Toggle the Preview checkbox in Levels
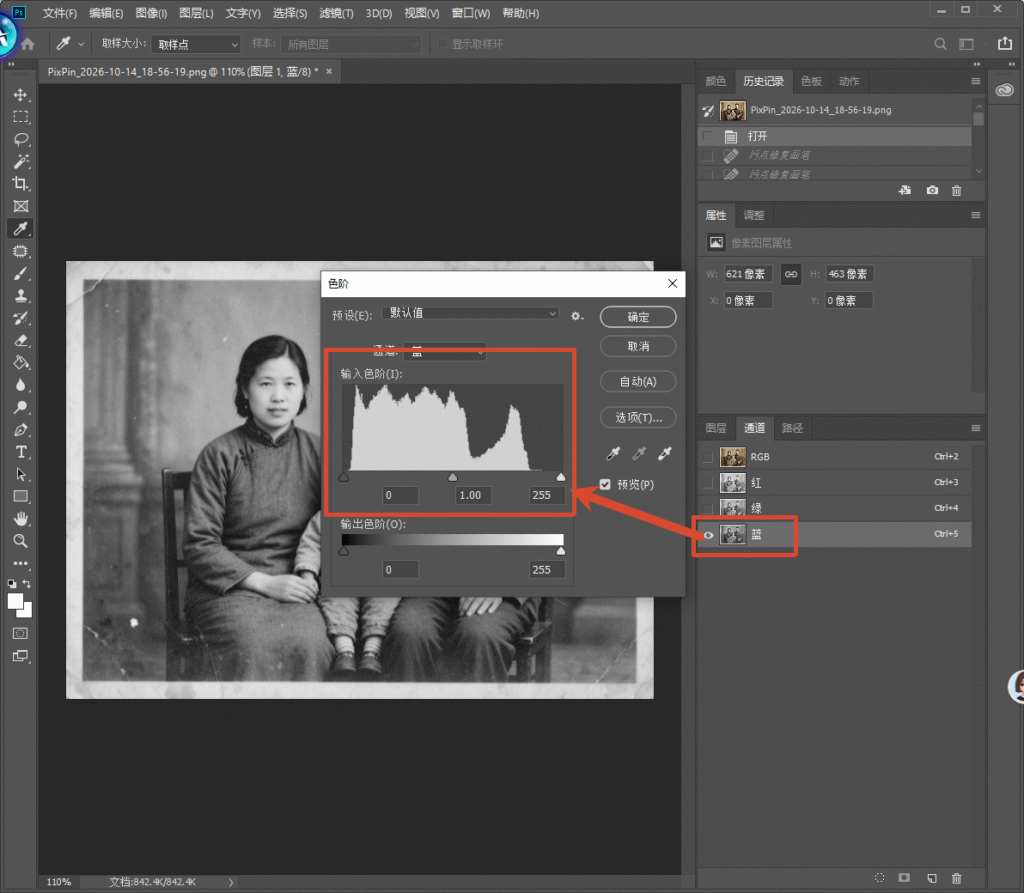Viewport: 1024px width, 893px height. coord(605,485)
